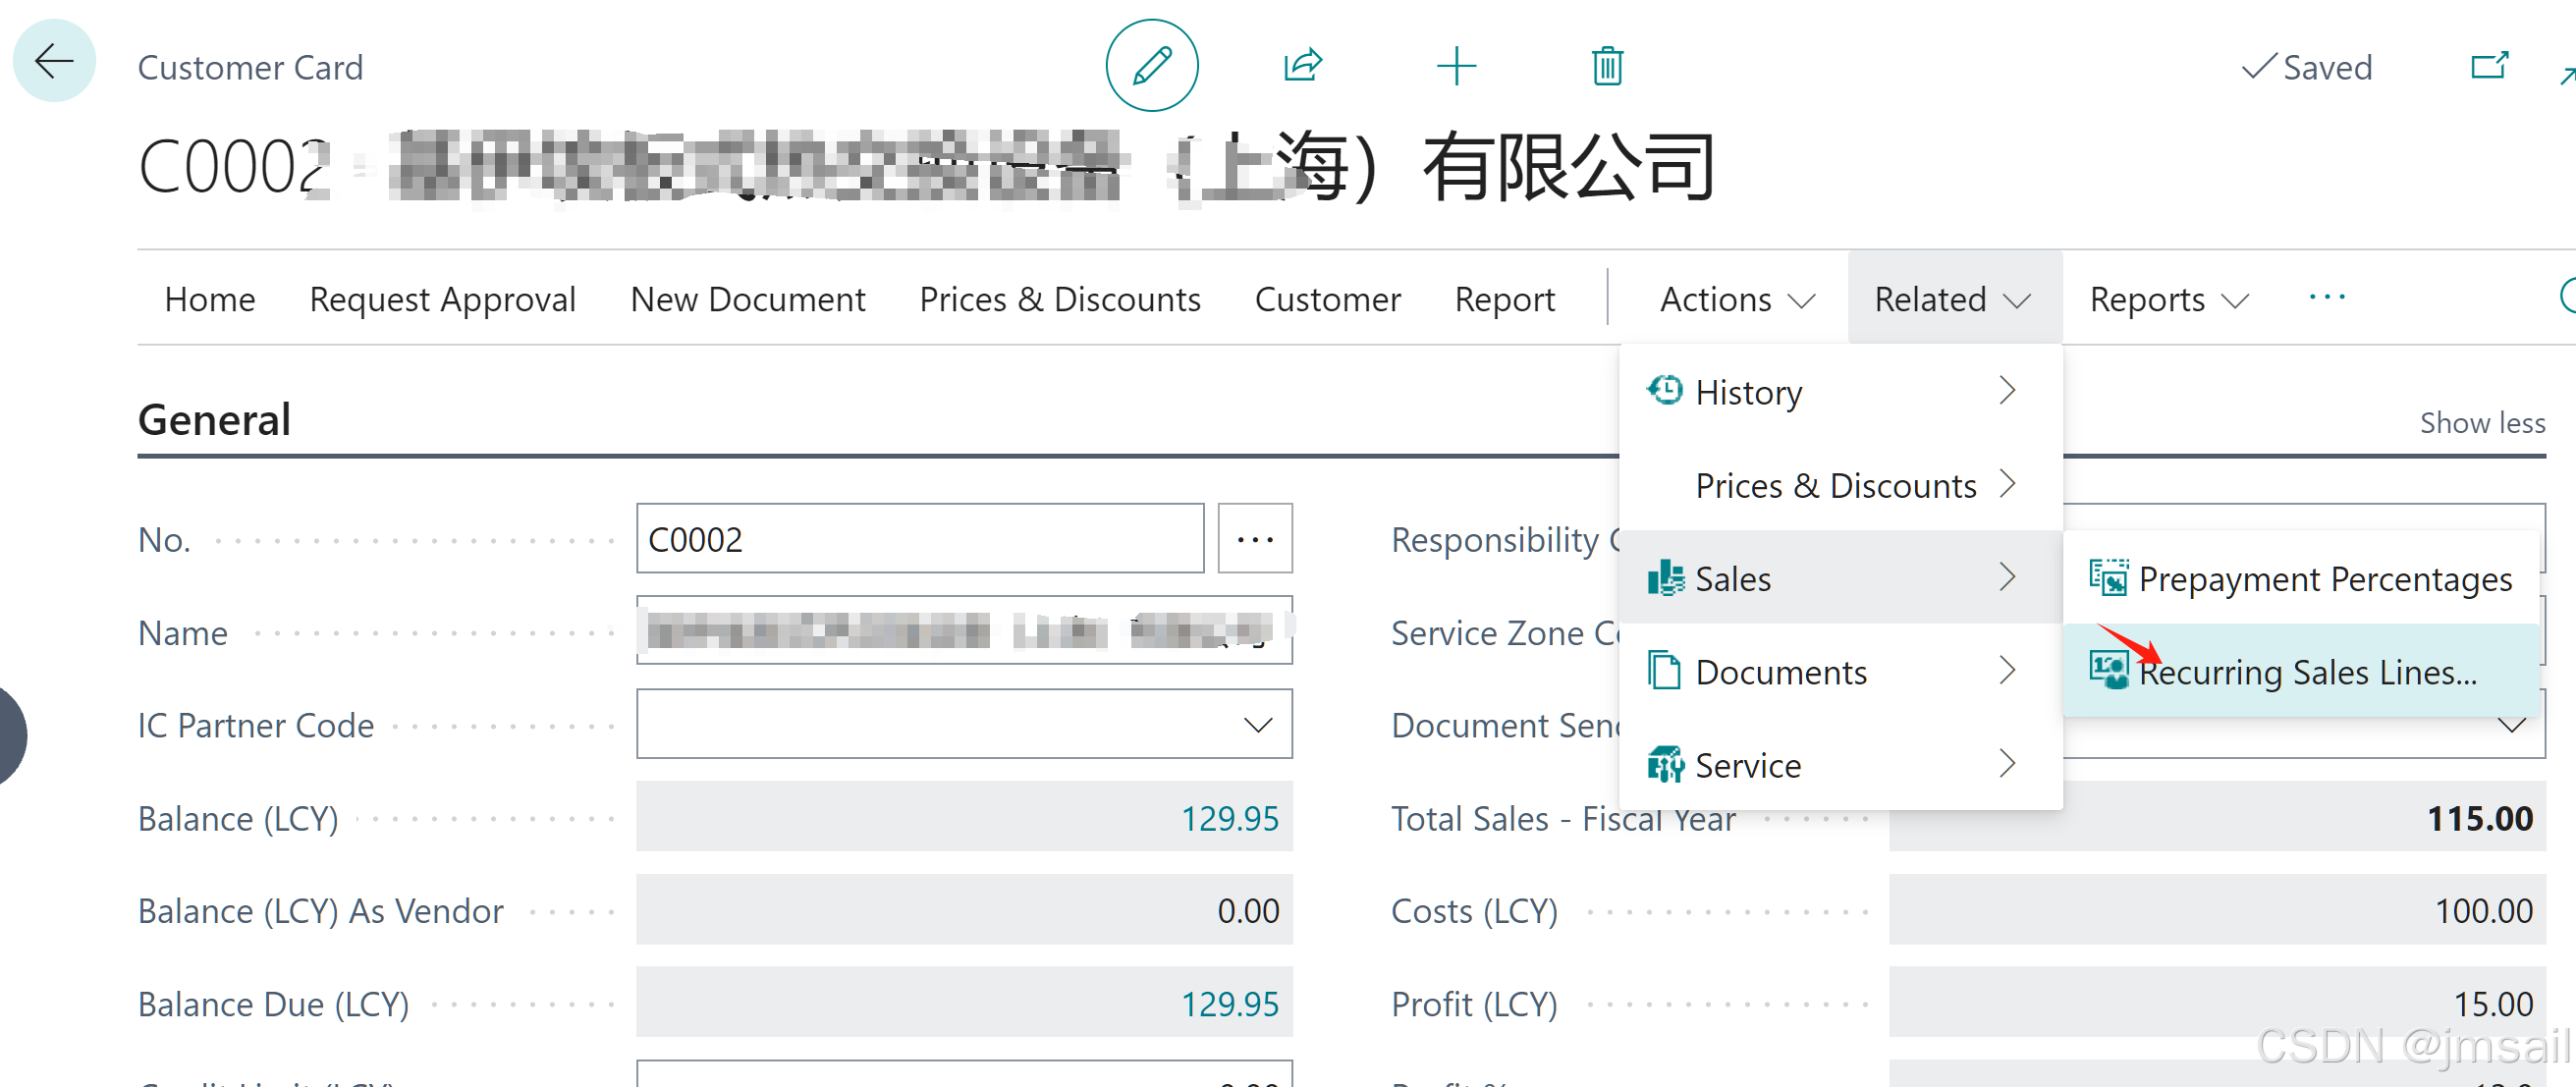Image resolution: width=2576 pixels, height=1087 pixels.
Task: Click into the No. input field
Action: (918, 539)
